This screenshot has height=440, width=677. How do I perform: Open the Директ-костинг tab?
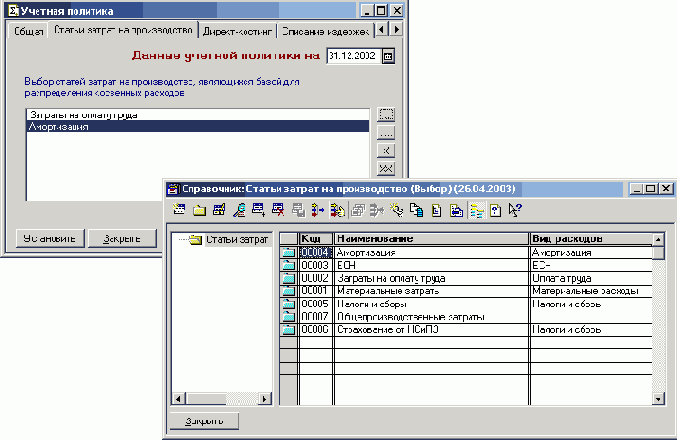pyautogui.click(x=237, y=32)
